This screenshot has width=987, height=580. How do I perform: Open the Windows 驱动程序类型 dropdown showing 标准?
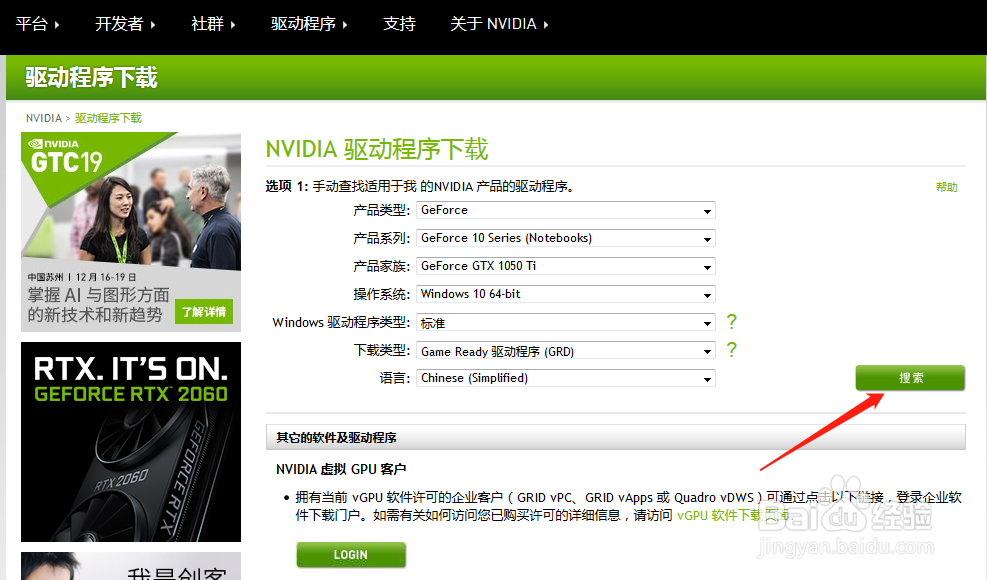[565, 322]
